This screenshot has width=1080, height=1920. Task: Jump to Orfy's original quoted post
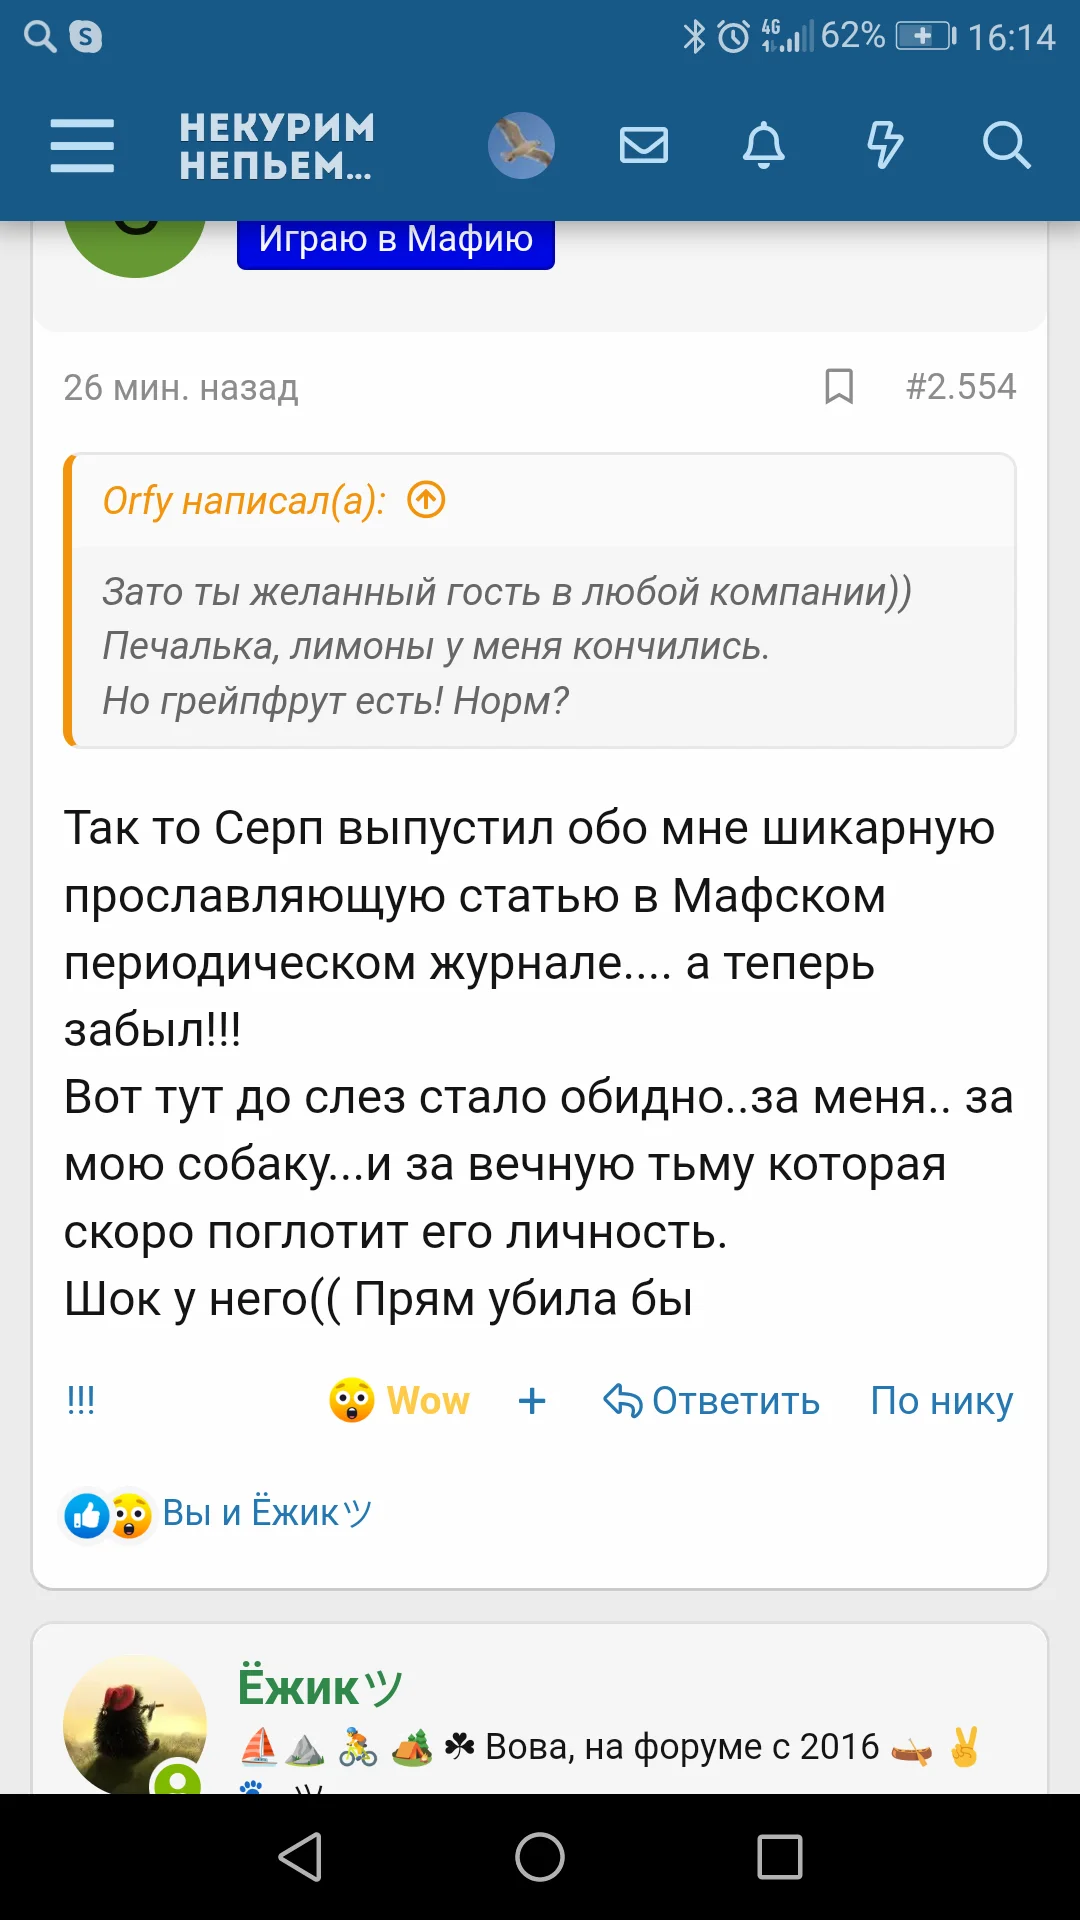(427, 499)
